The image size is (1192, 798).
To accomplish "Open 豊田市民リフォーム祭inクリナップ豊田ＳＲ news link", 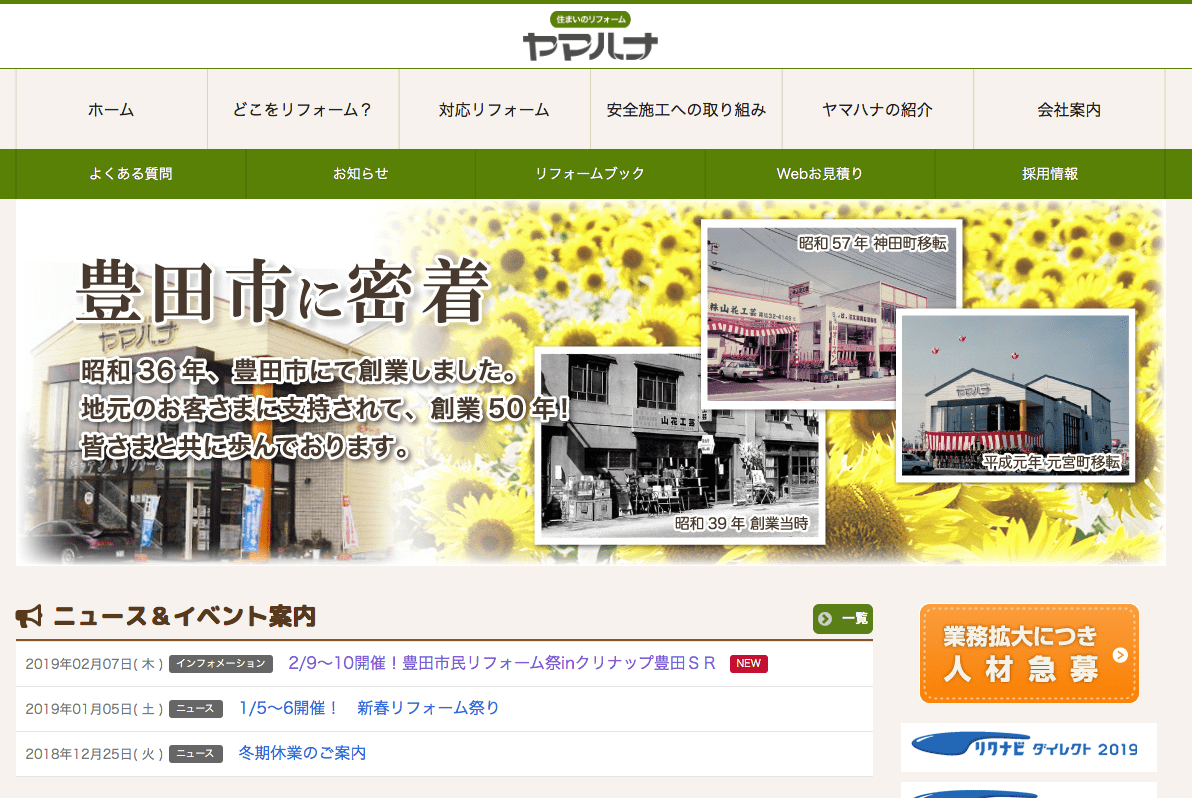I will pyautogui.click(x=502, y=663).
